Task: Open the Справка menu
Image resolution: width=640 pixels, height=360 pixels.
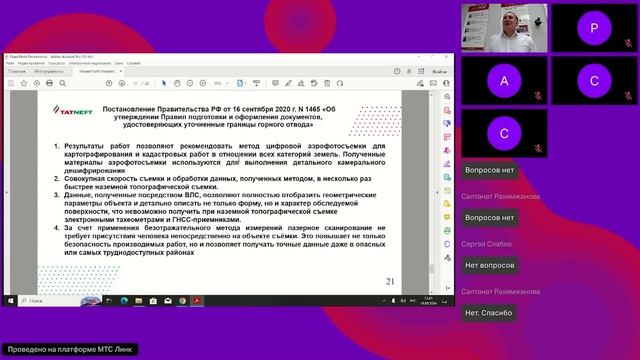Action: point(133,63)
